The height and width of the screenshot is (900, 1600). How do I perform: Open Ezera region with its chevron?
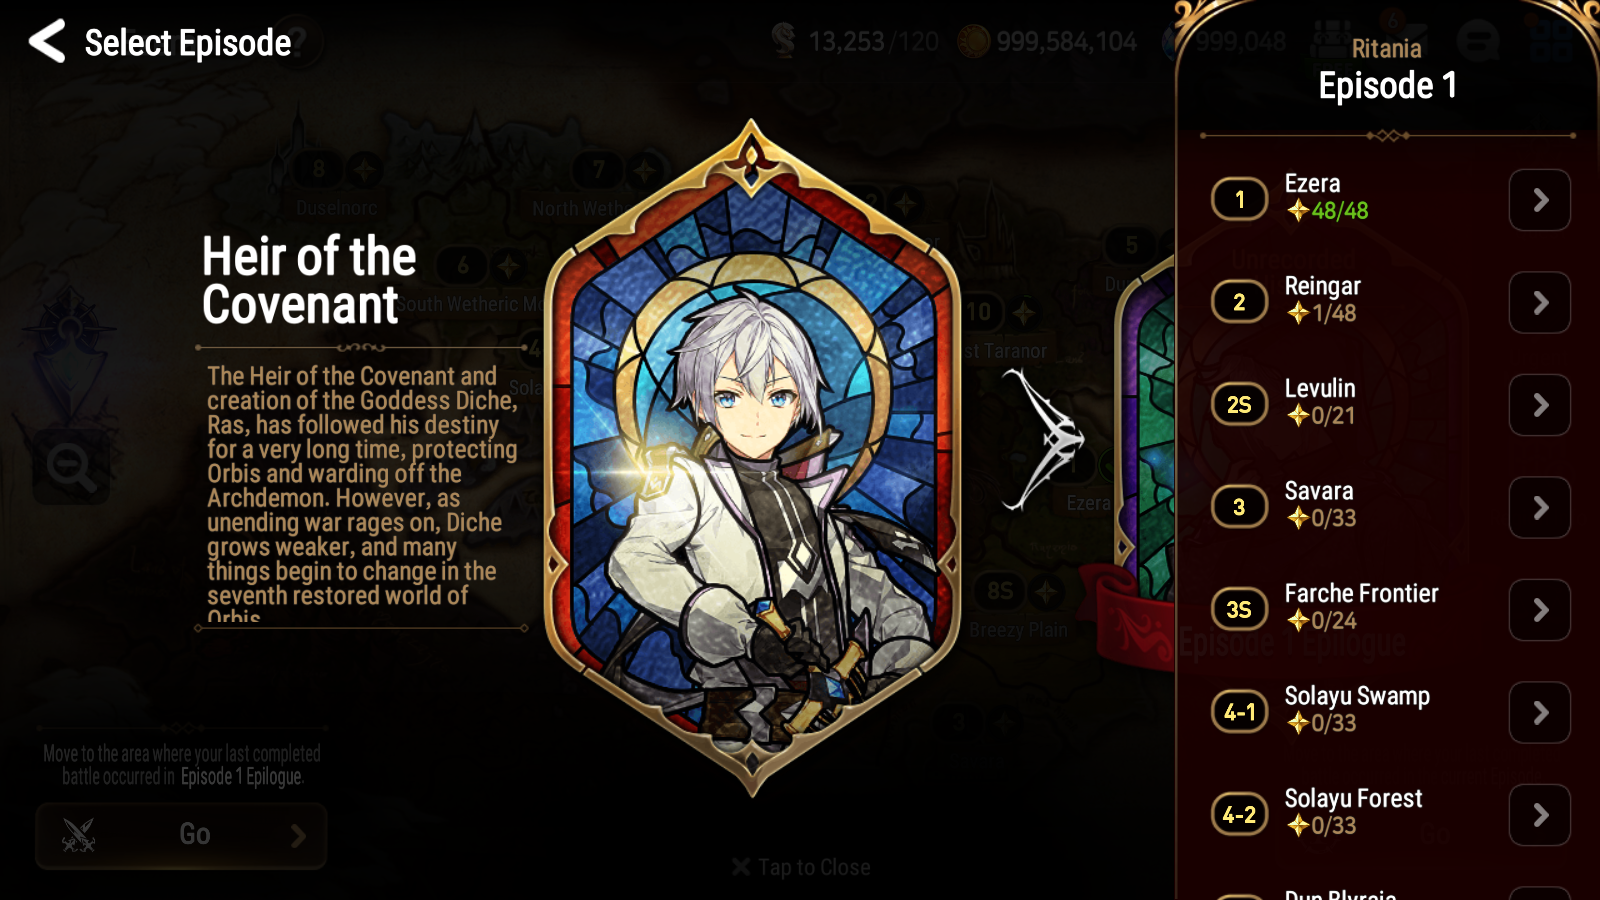(x=1540, y=200)
